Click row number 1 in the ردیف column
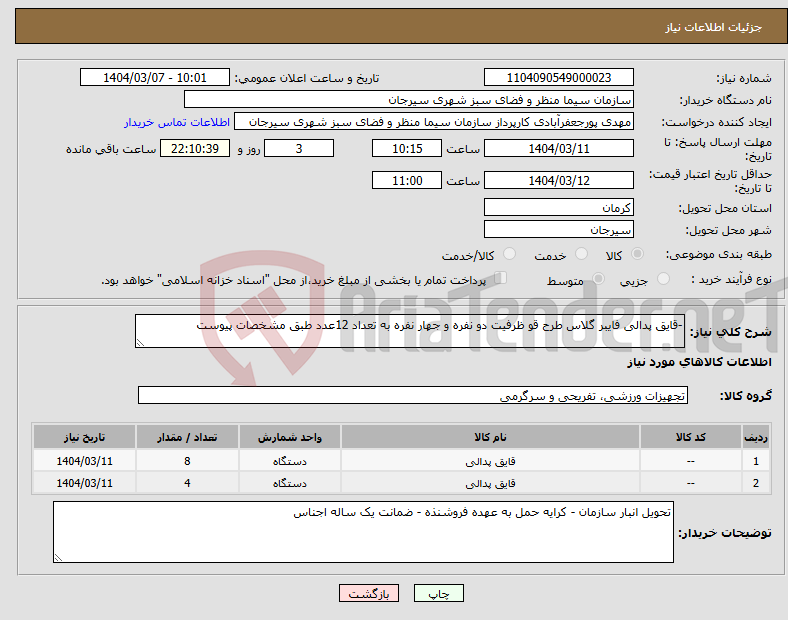 point(756,461)
